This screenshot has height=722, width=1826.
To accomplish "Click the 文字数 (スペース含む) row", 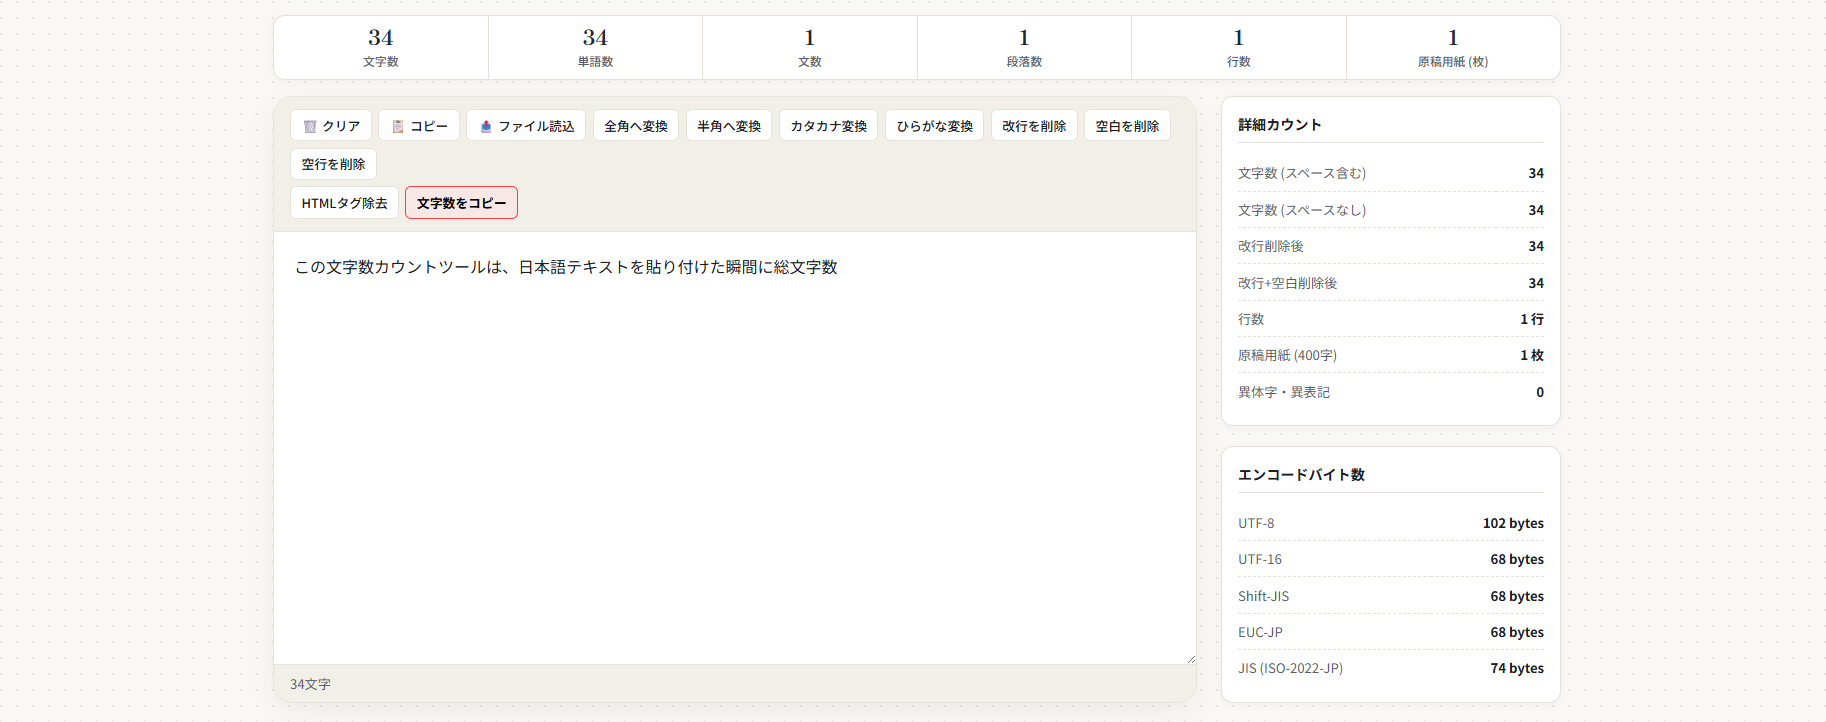I will 1391,173.
